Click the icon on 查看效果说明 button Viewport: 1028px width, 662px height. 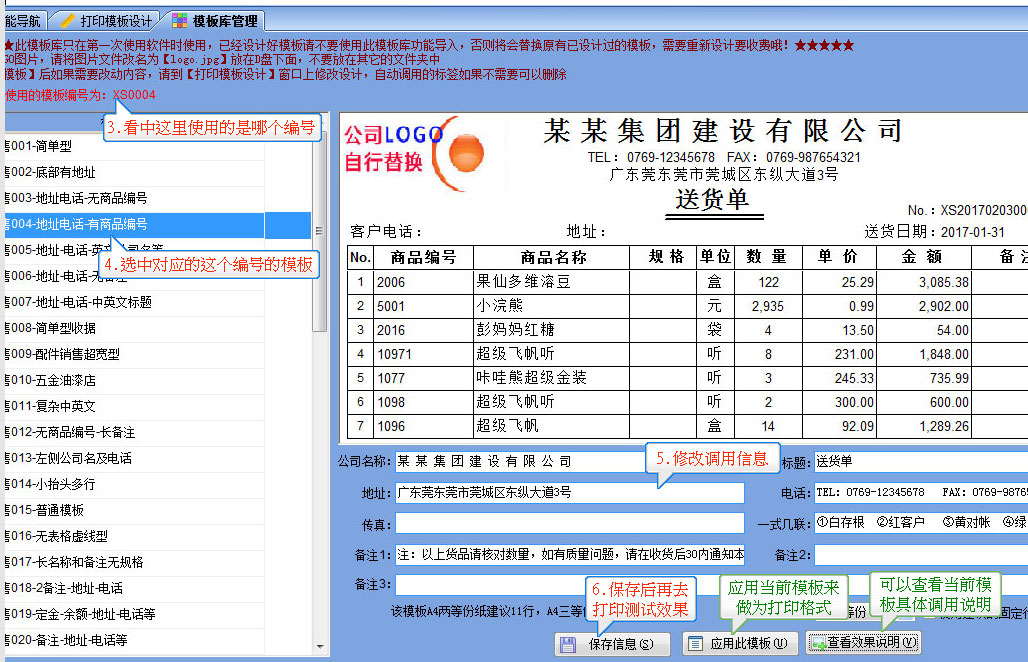(x=819, y=643)
